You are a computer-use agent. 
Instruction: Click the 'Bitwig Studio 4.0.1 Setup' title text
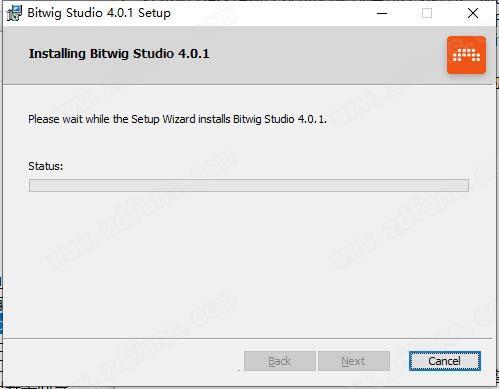click(99, 13)
